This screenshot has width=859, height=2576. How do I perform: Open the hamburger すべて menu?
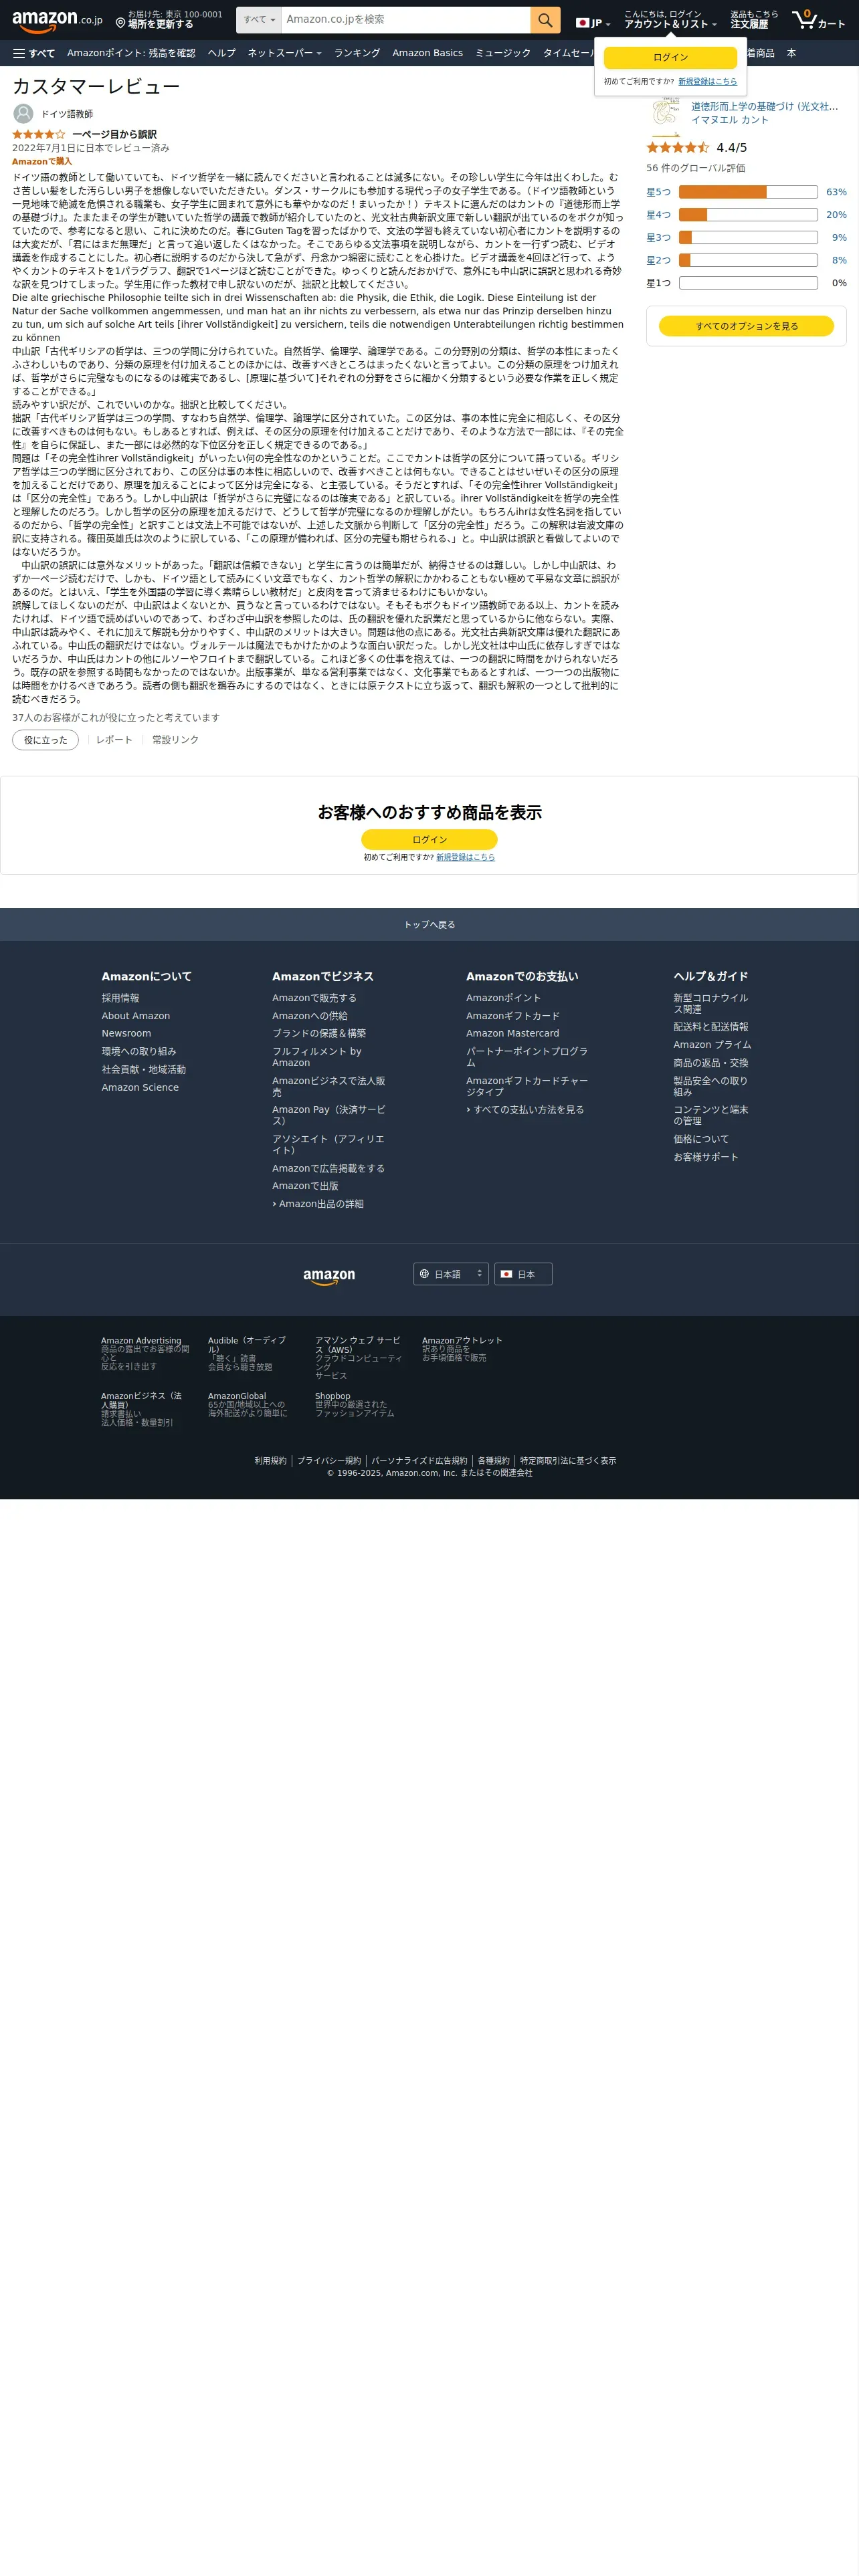pos(34,53)
